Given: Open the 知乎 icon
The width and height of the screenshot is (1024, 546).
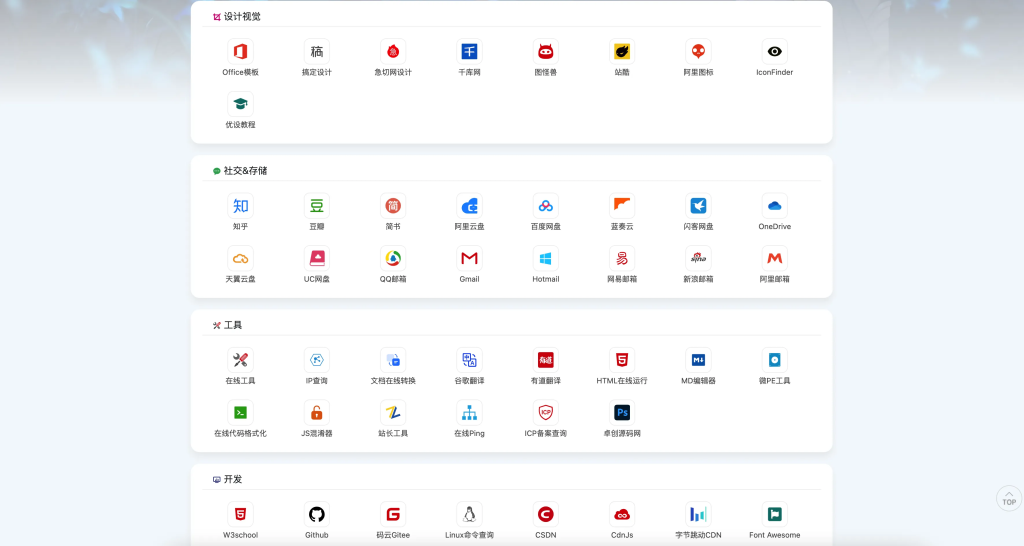Looking at the screenshot, I should click(x=240, y=206).
